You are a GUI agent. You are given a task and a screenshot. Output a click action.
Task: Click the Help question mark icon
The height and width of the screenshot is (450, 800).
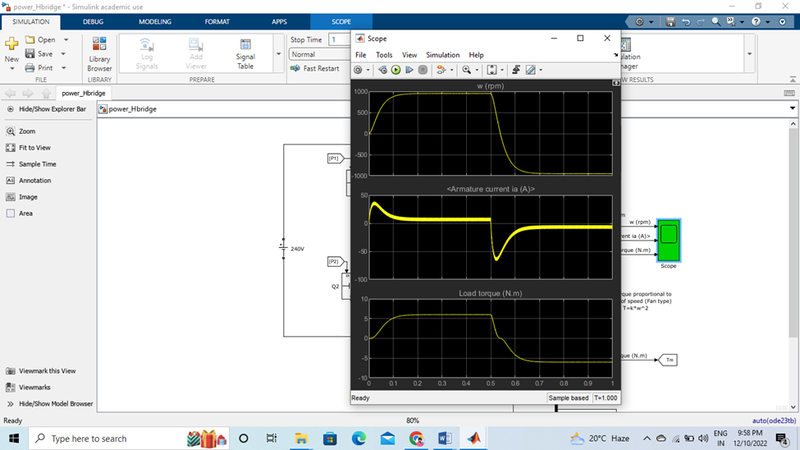[x=756, y=22]
